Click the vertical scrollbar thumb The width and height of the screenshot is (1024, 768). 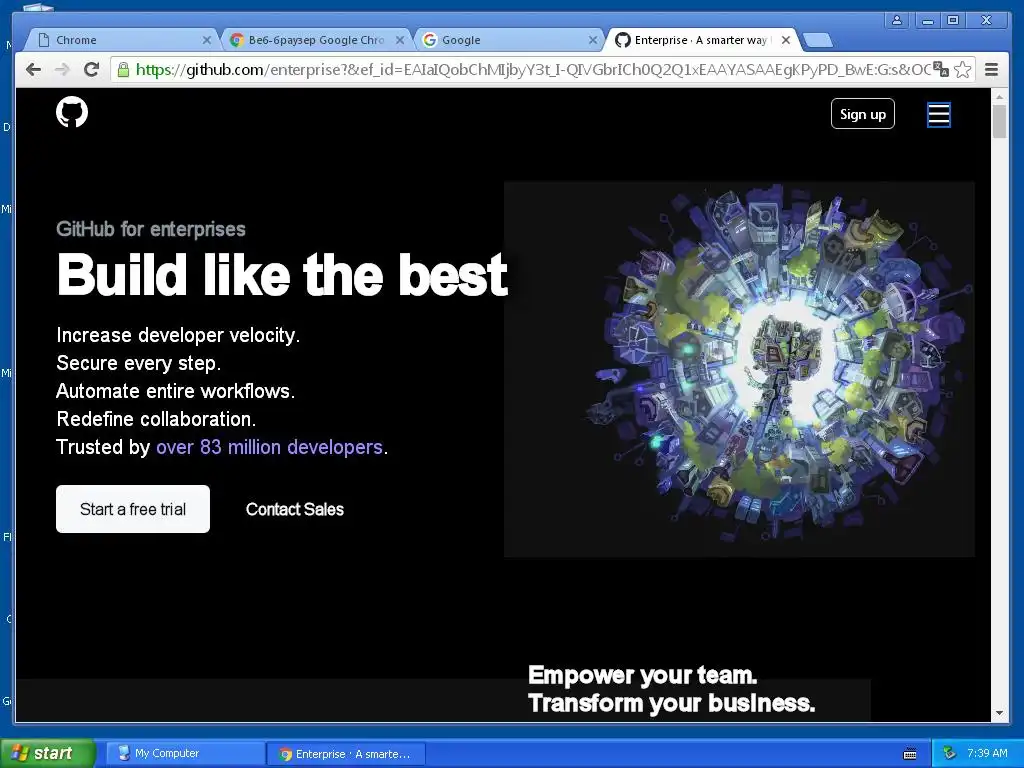pos(999,121)
